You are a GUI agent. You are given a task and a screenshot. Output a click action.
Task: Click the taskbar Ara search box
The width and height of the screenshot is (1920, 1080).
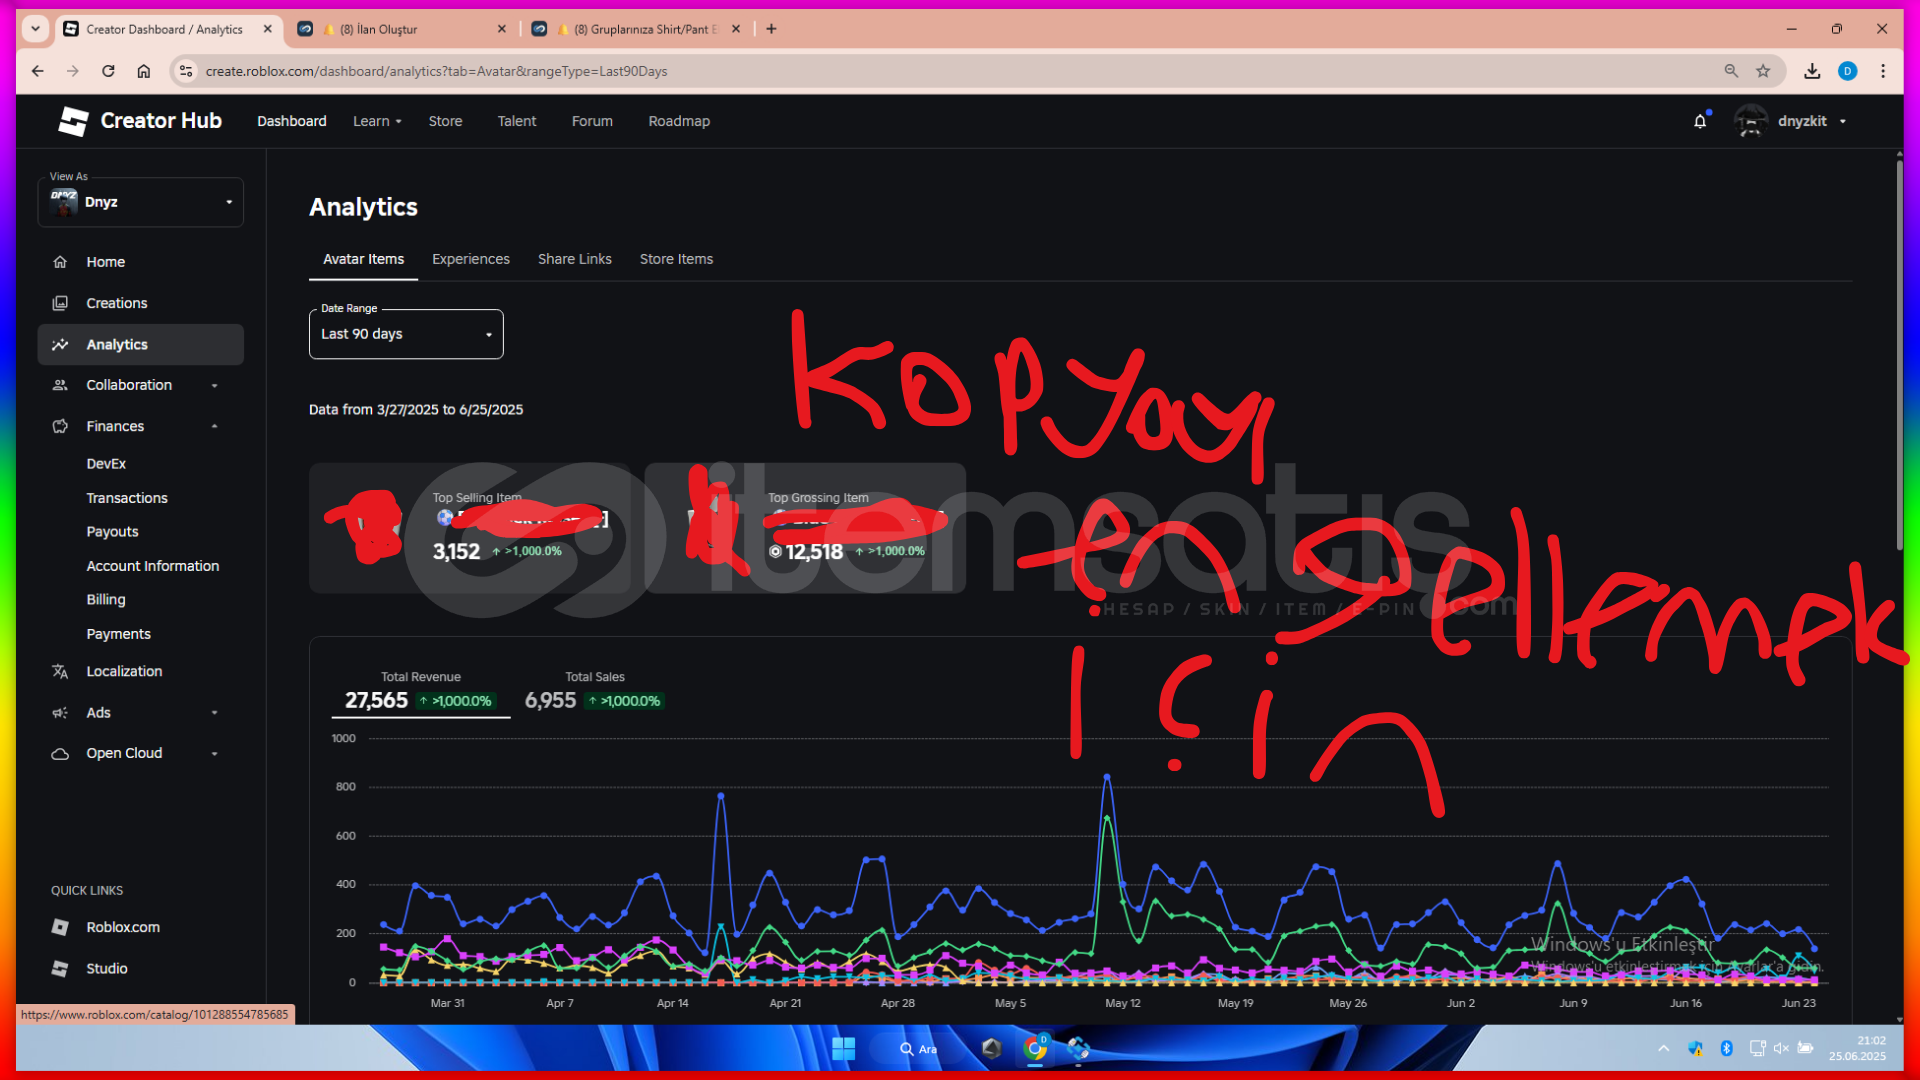pyautogui.click(x=918, y=1048)
